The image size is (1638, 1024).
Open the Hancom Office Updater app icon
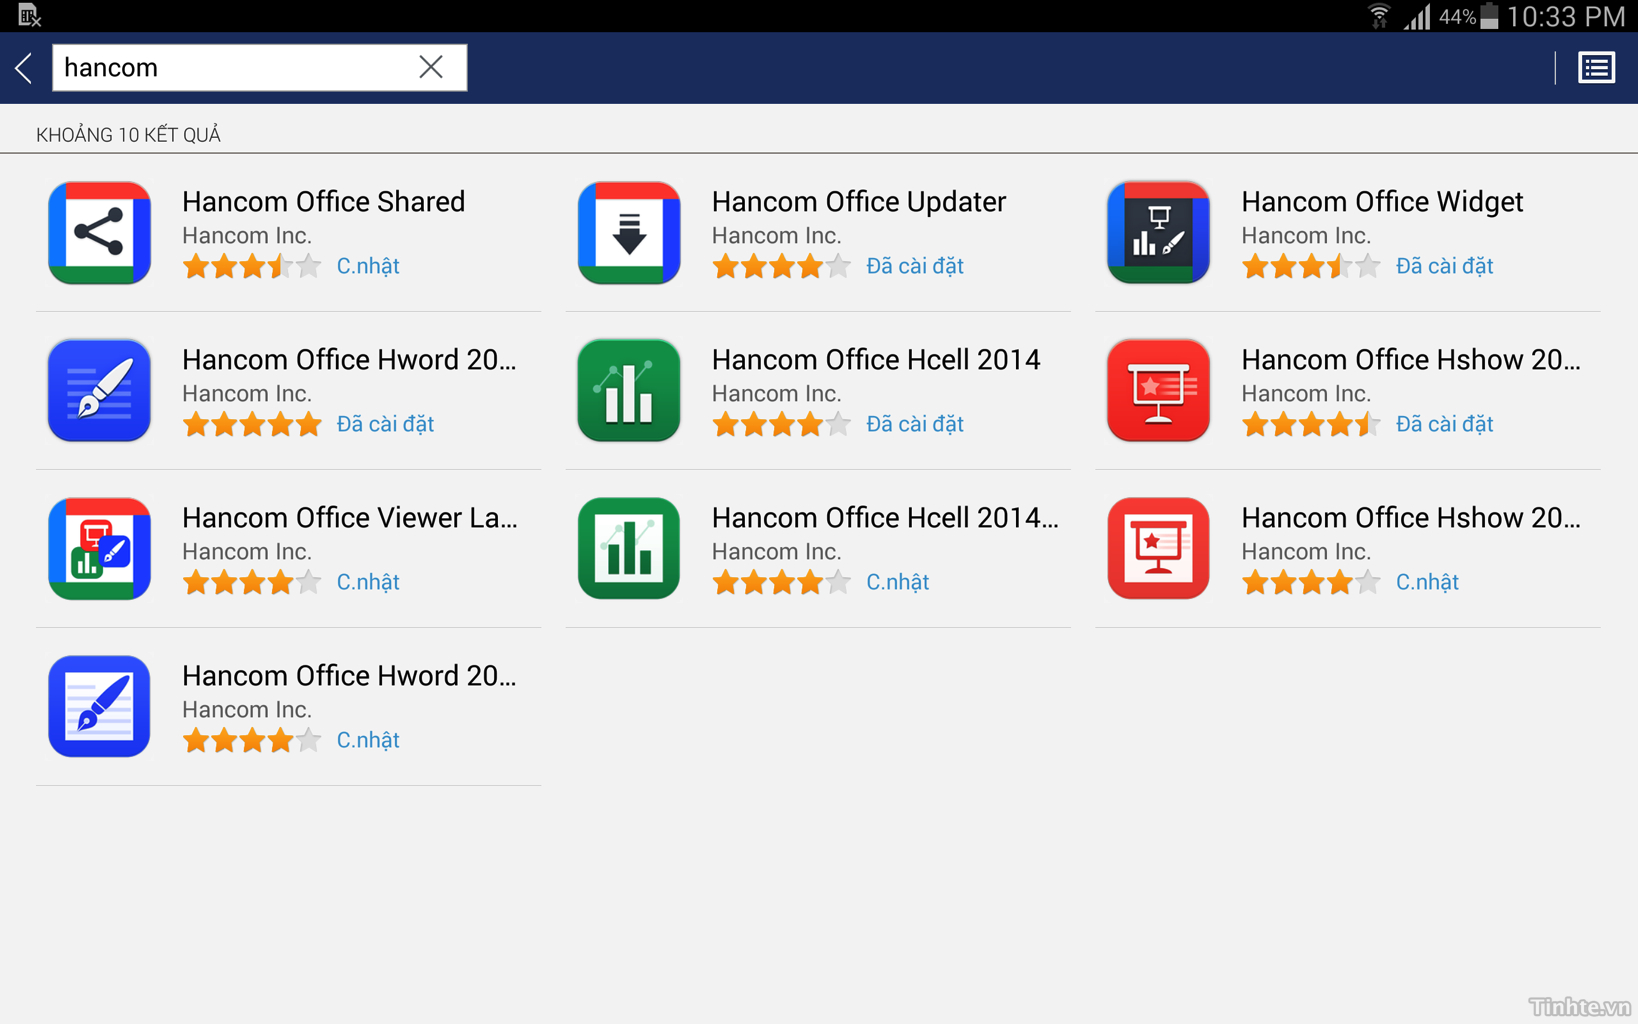coord(629,232)
